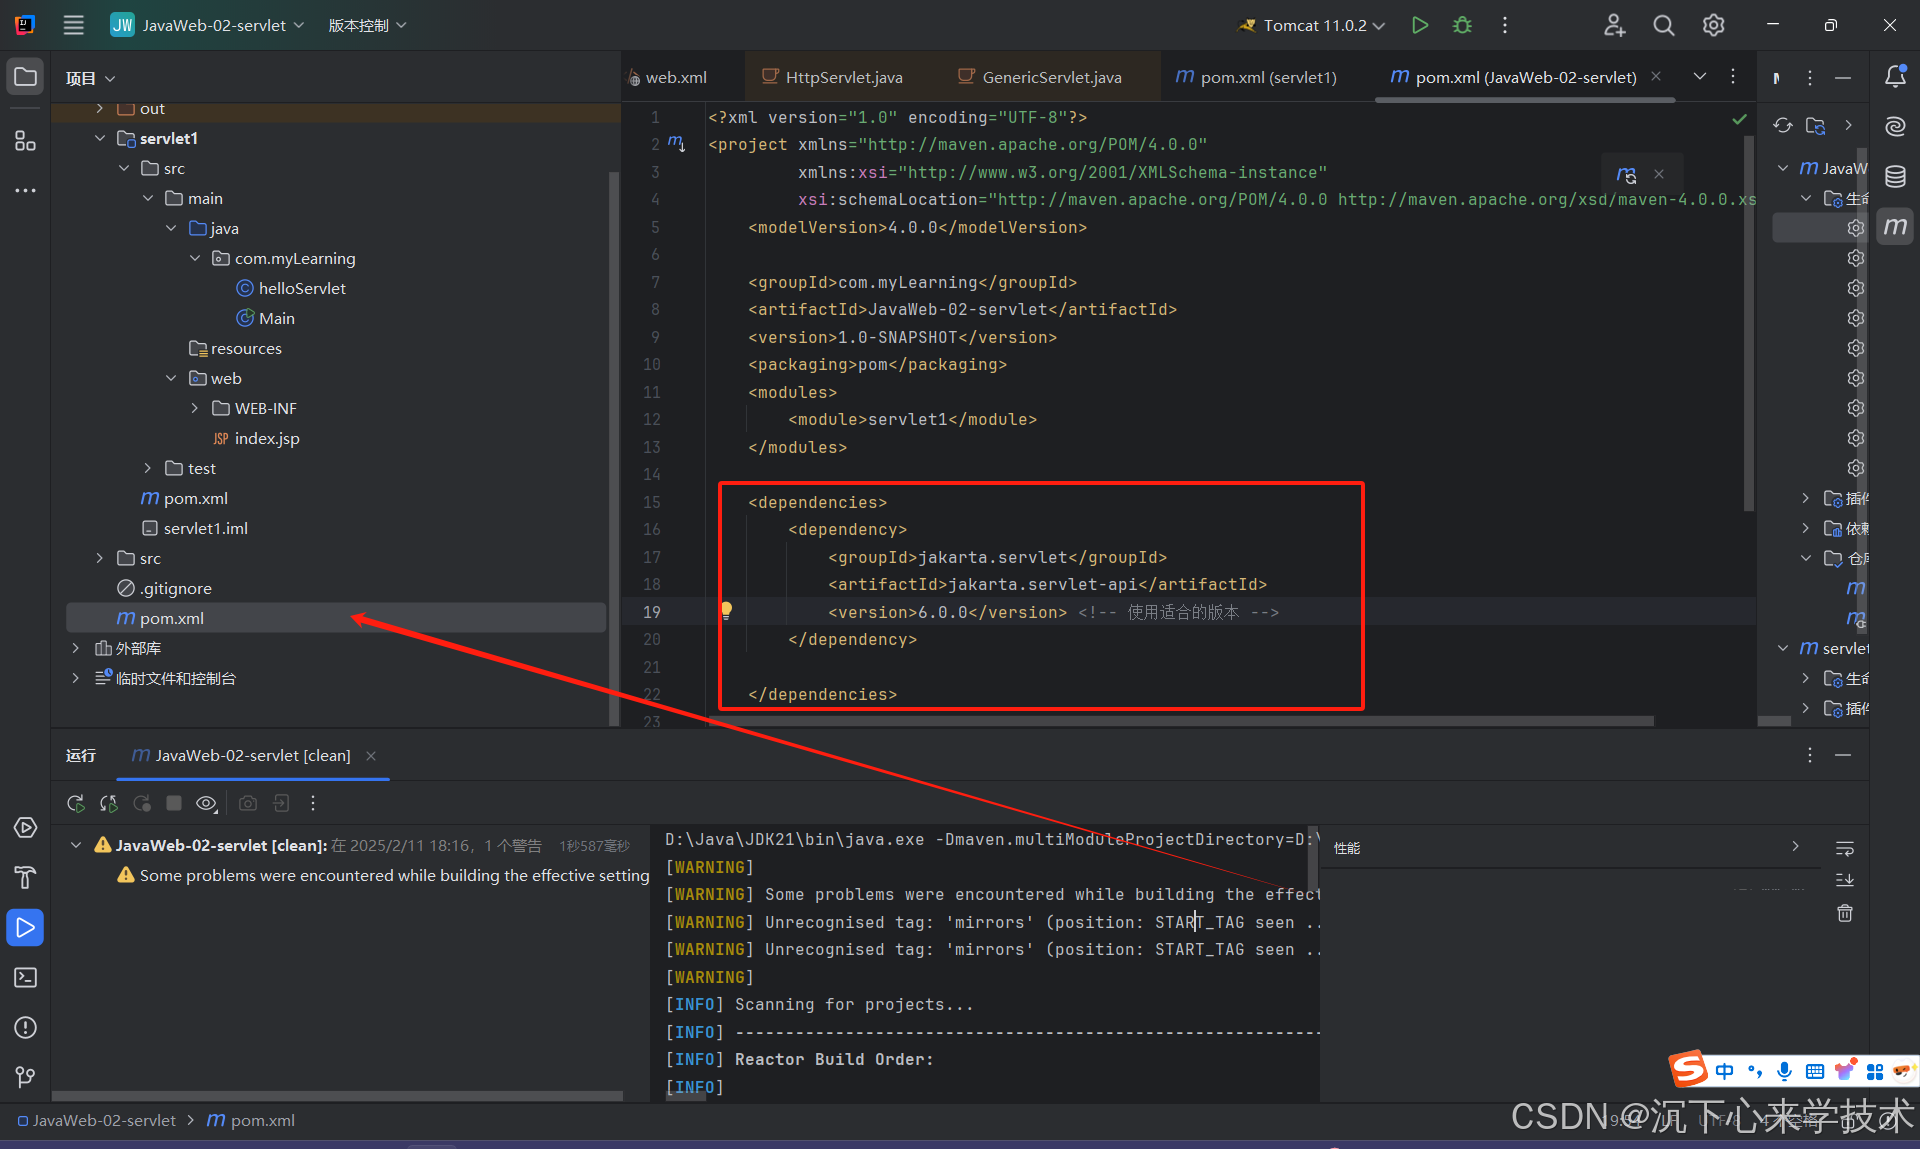Open the Terminal tool window
Screen dimensions: 1920x1149
[x=25, y=977]
